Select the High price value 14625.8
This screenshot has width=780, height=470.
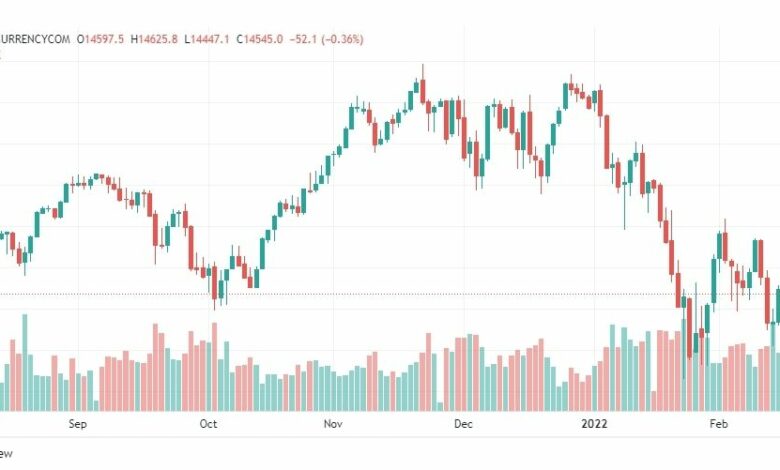[158, 39]
